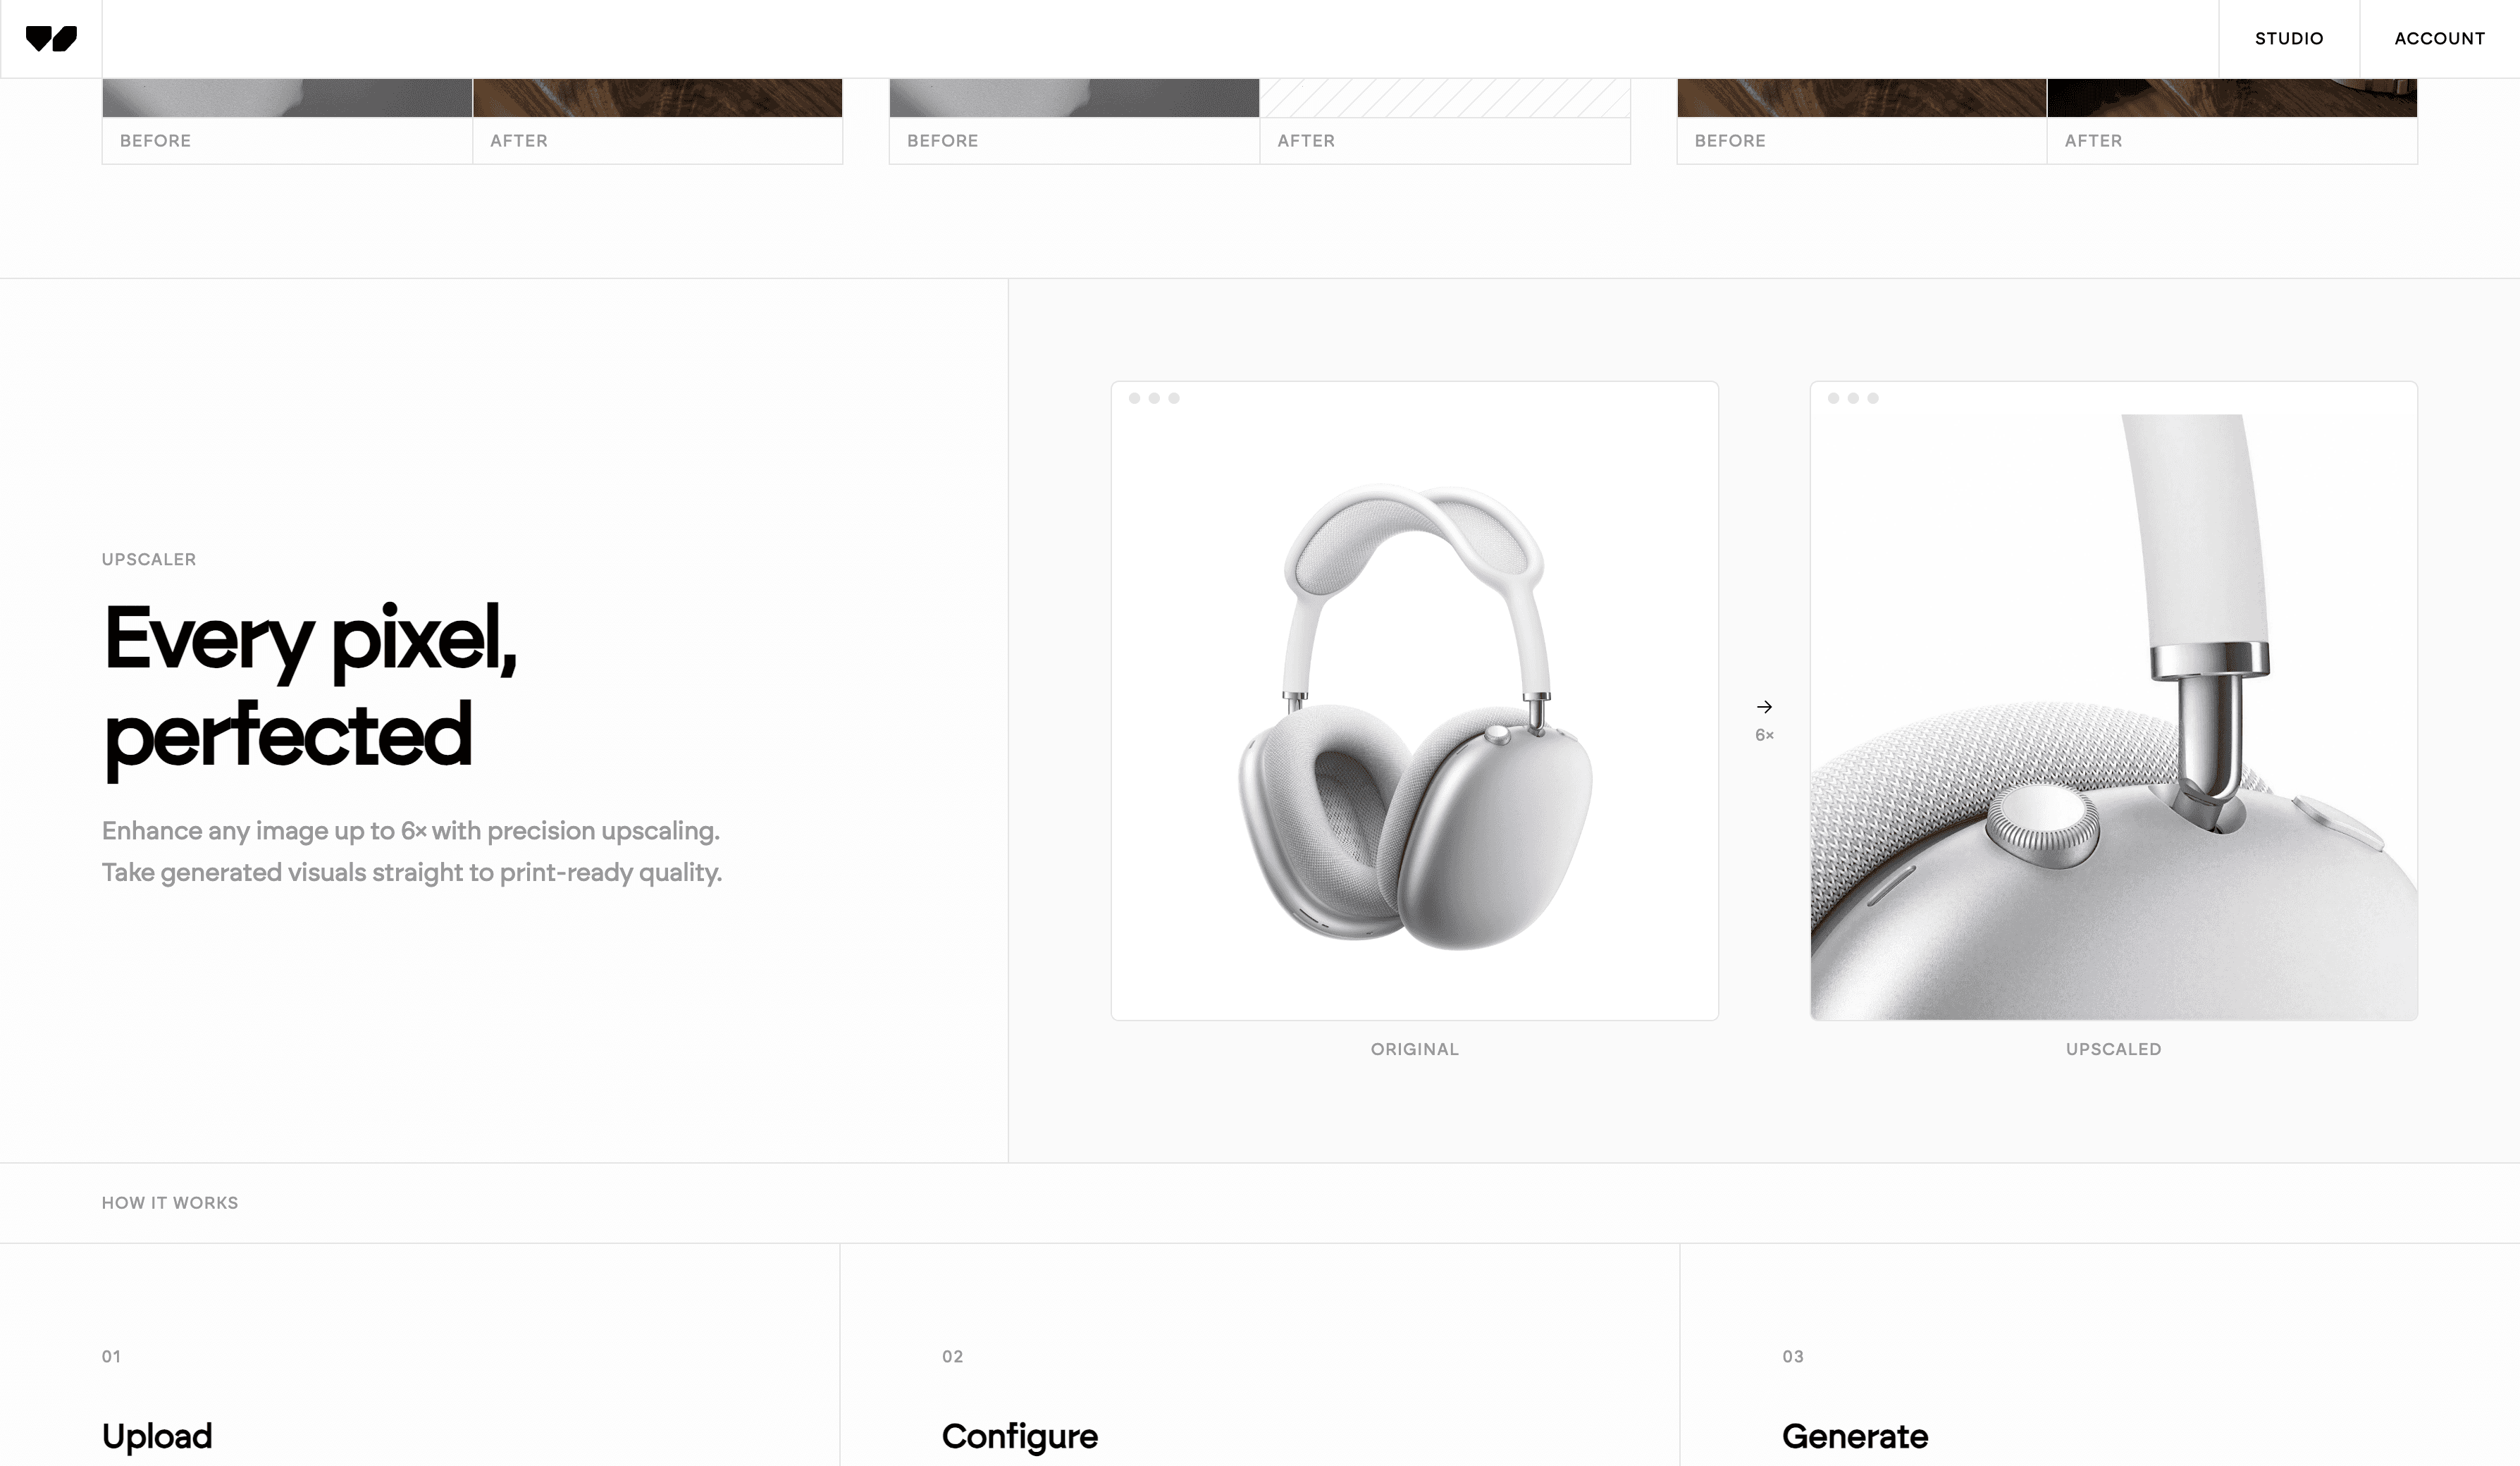Click the HOW IT WORKS section label
2520x1466 pixels.
click(170, 1203)
